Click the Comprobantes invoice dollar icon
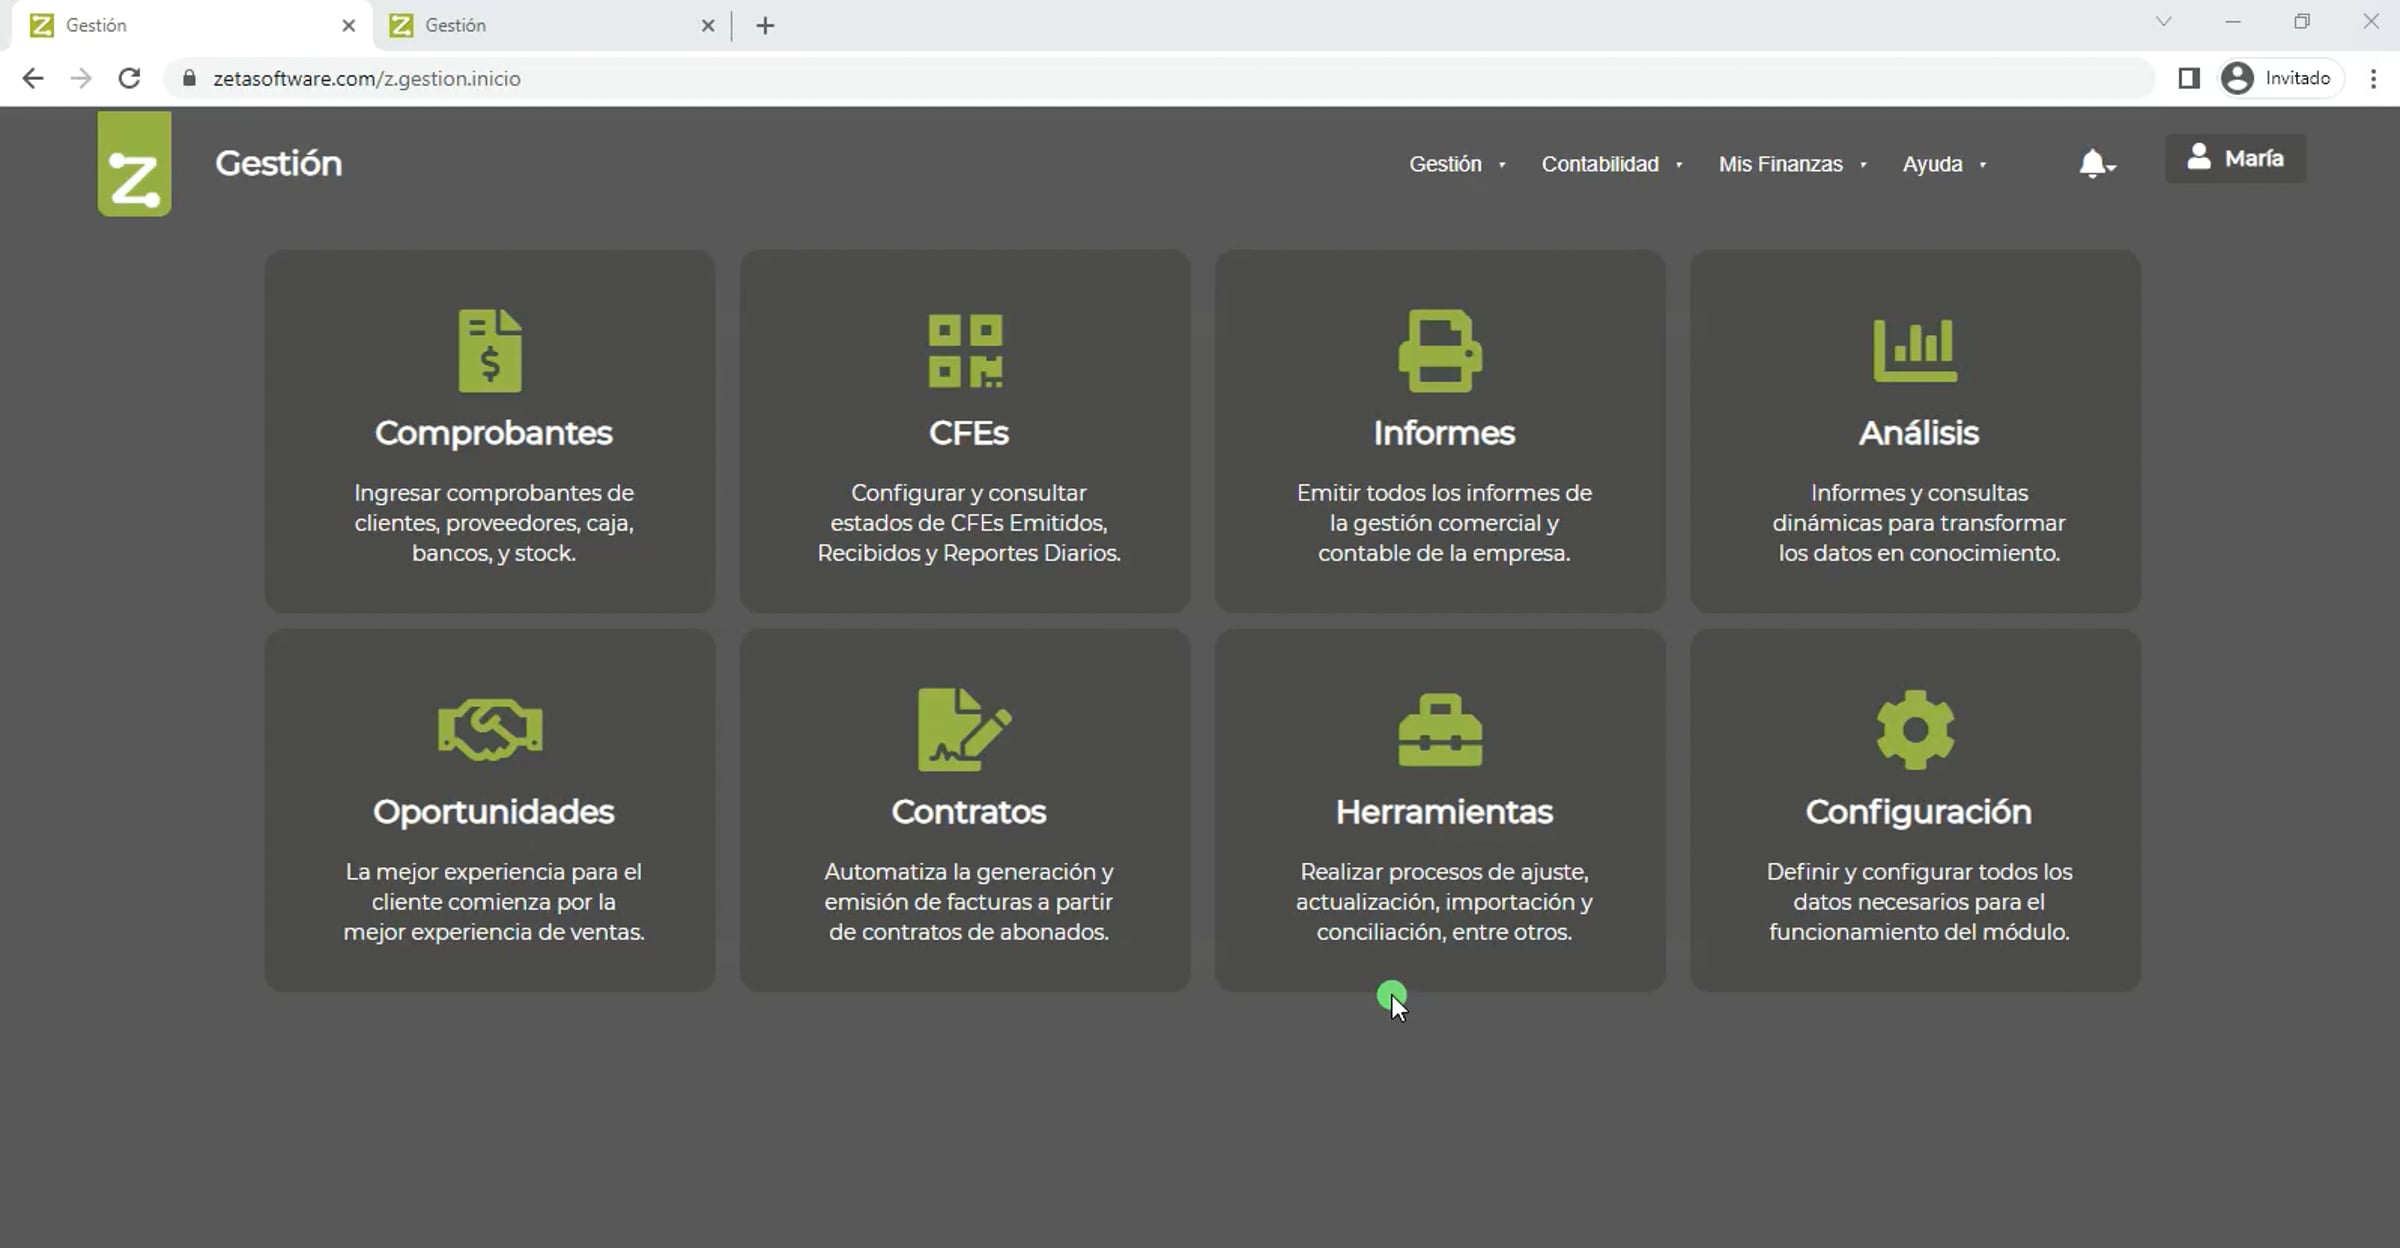 (490, 351)
